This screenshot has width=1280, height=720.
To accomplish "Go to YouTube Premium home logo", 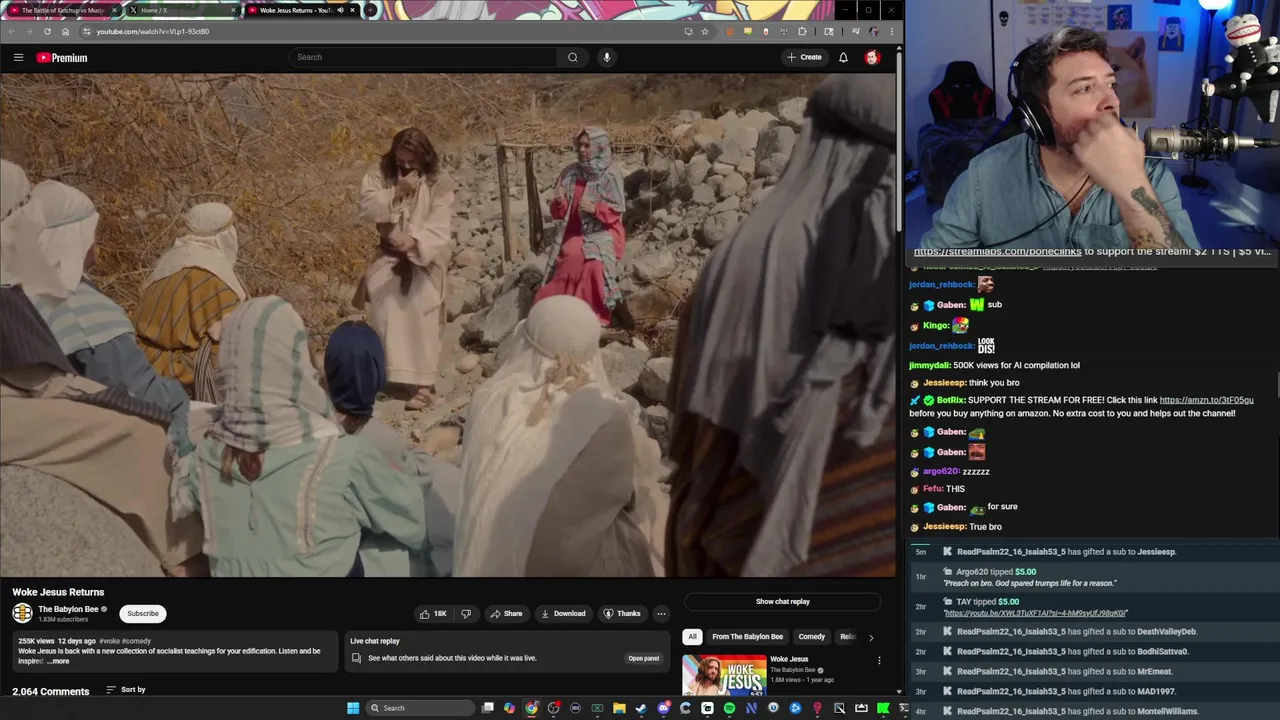I will pyautogui.click(x=62, y=58).
